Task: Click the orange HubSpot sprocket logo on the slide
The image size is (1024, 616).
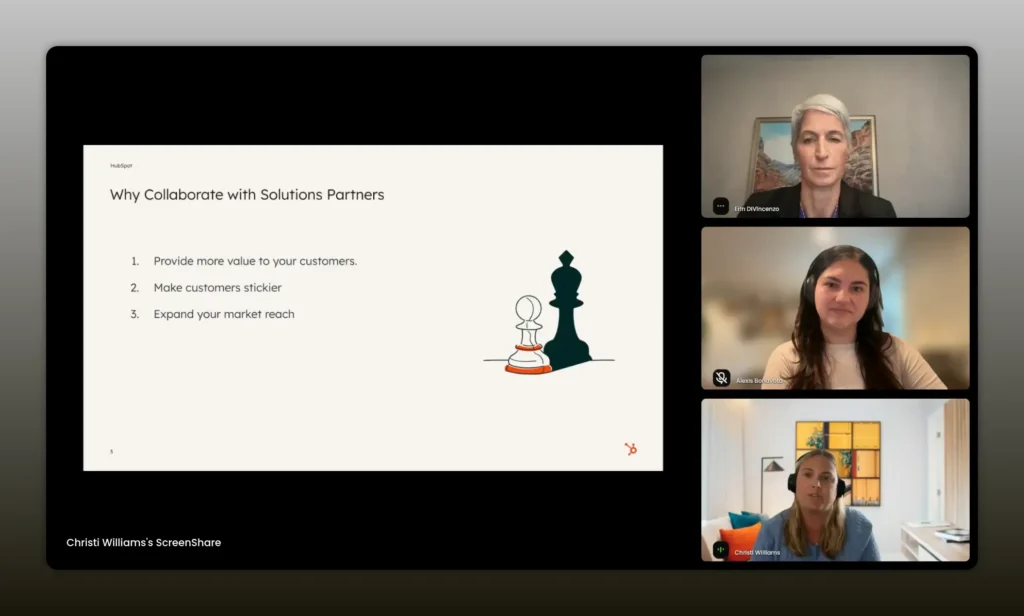Action: point(630,449)
